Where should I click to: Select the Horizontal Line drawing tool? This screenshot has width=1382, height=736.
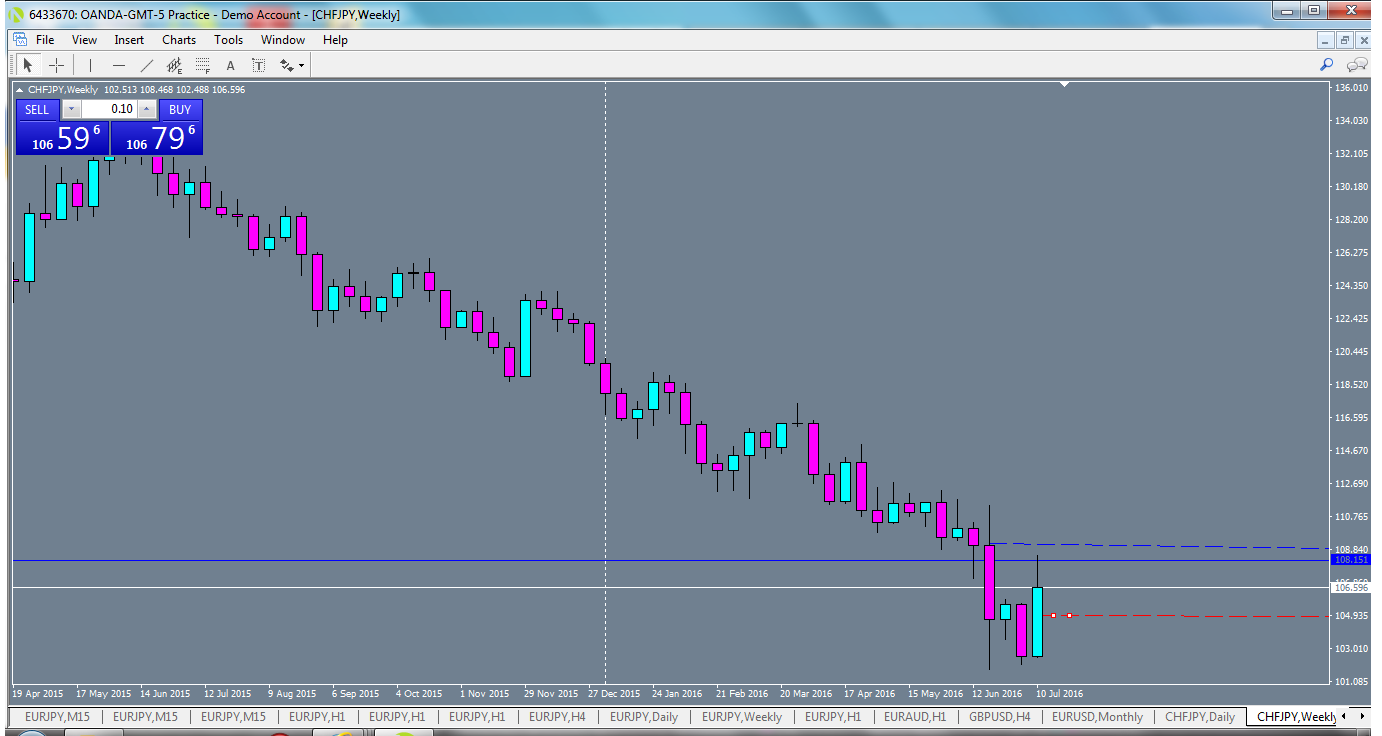tap(120, 65)
